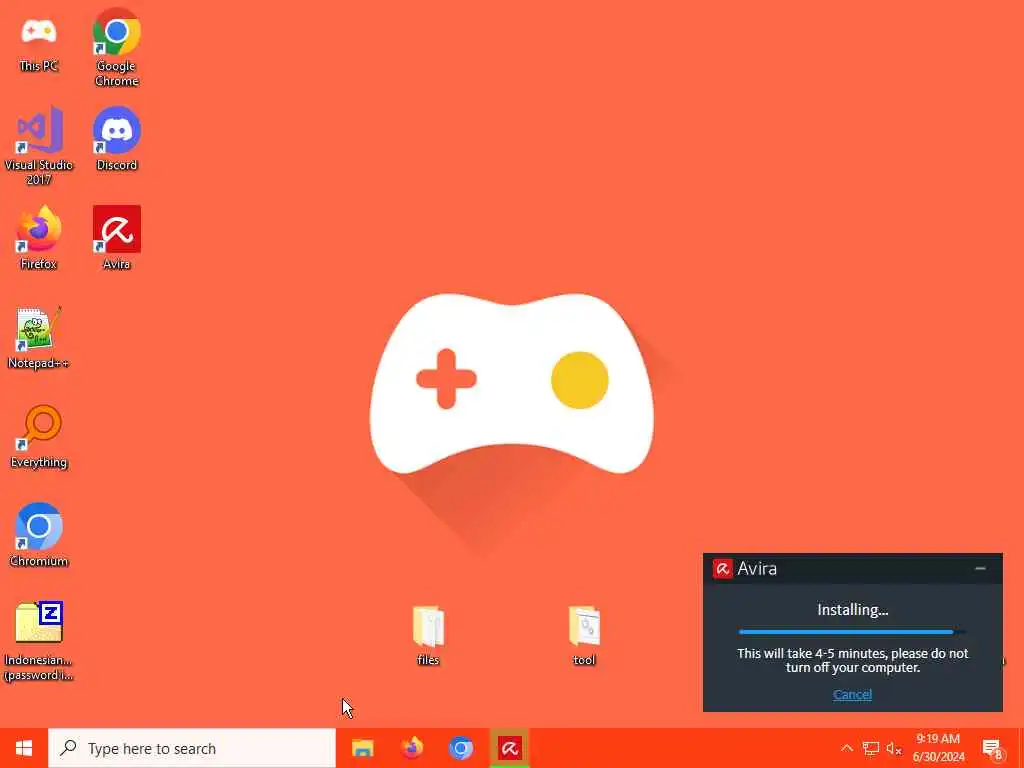This screenshot has width=1024, height=768.
Task: Select the Google Chrome desktop shortcut
Action: click(117, 47)
